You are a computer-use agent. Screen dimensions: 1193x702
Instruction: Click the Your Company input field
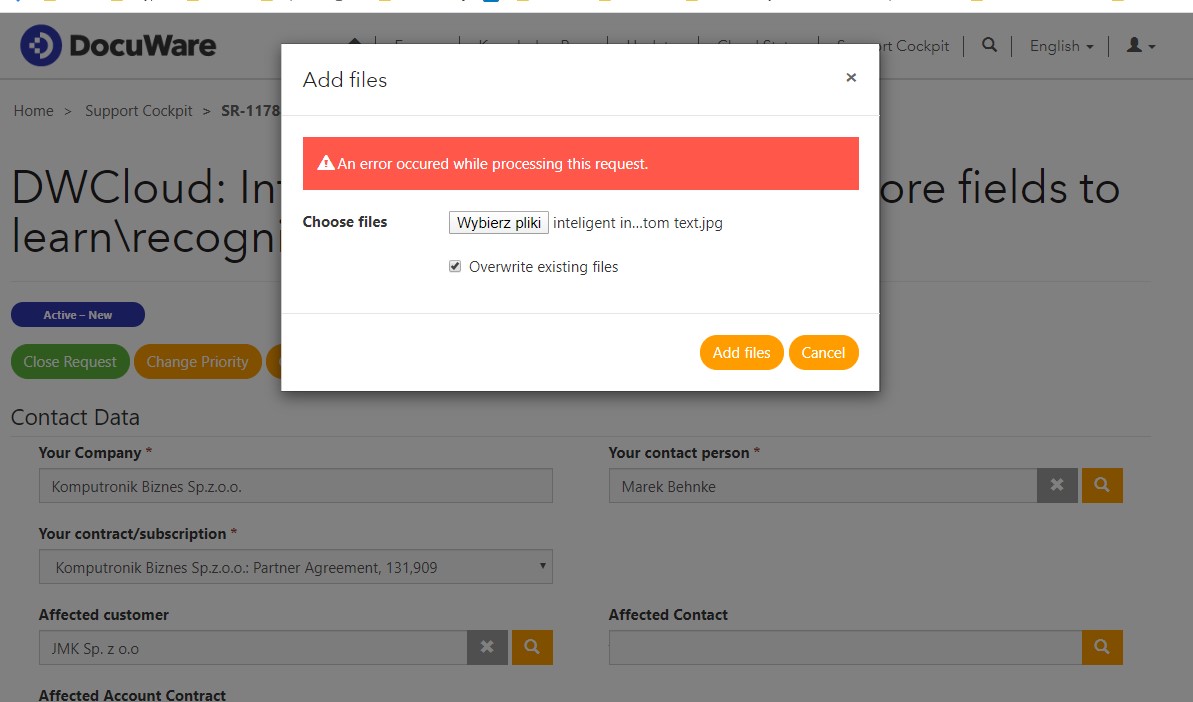295,486
